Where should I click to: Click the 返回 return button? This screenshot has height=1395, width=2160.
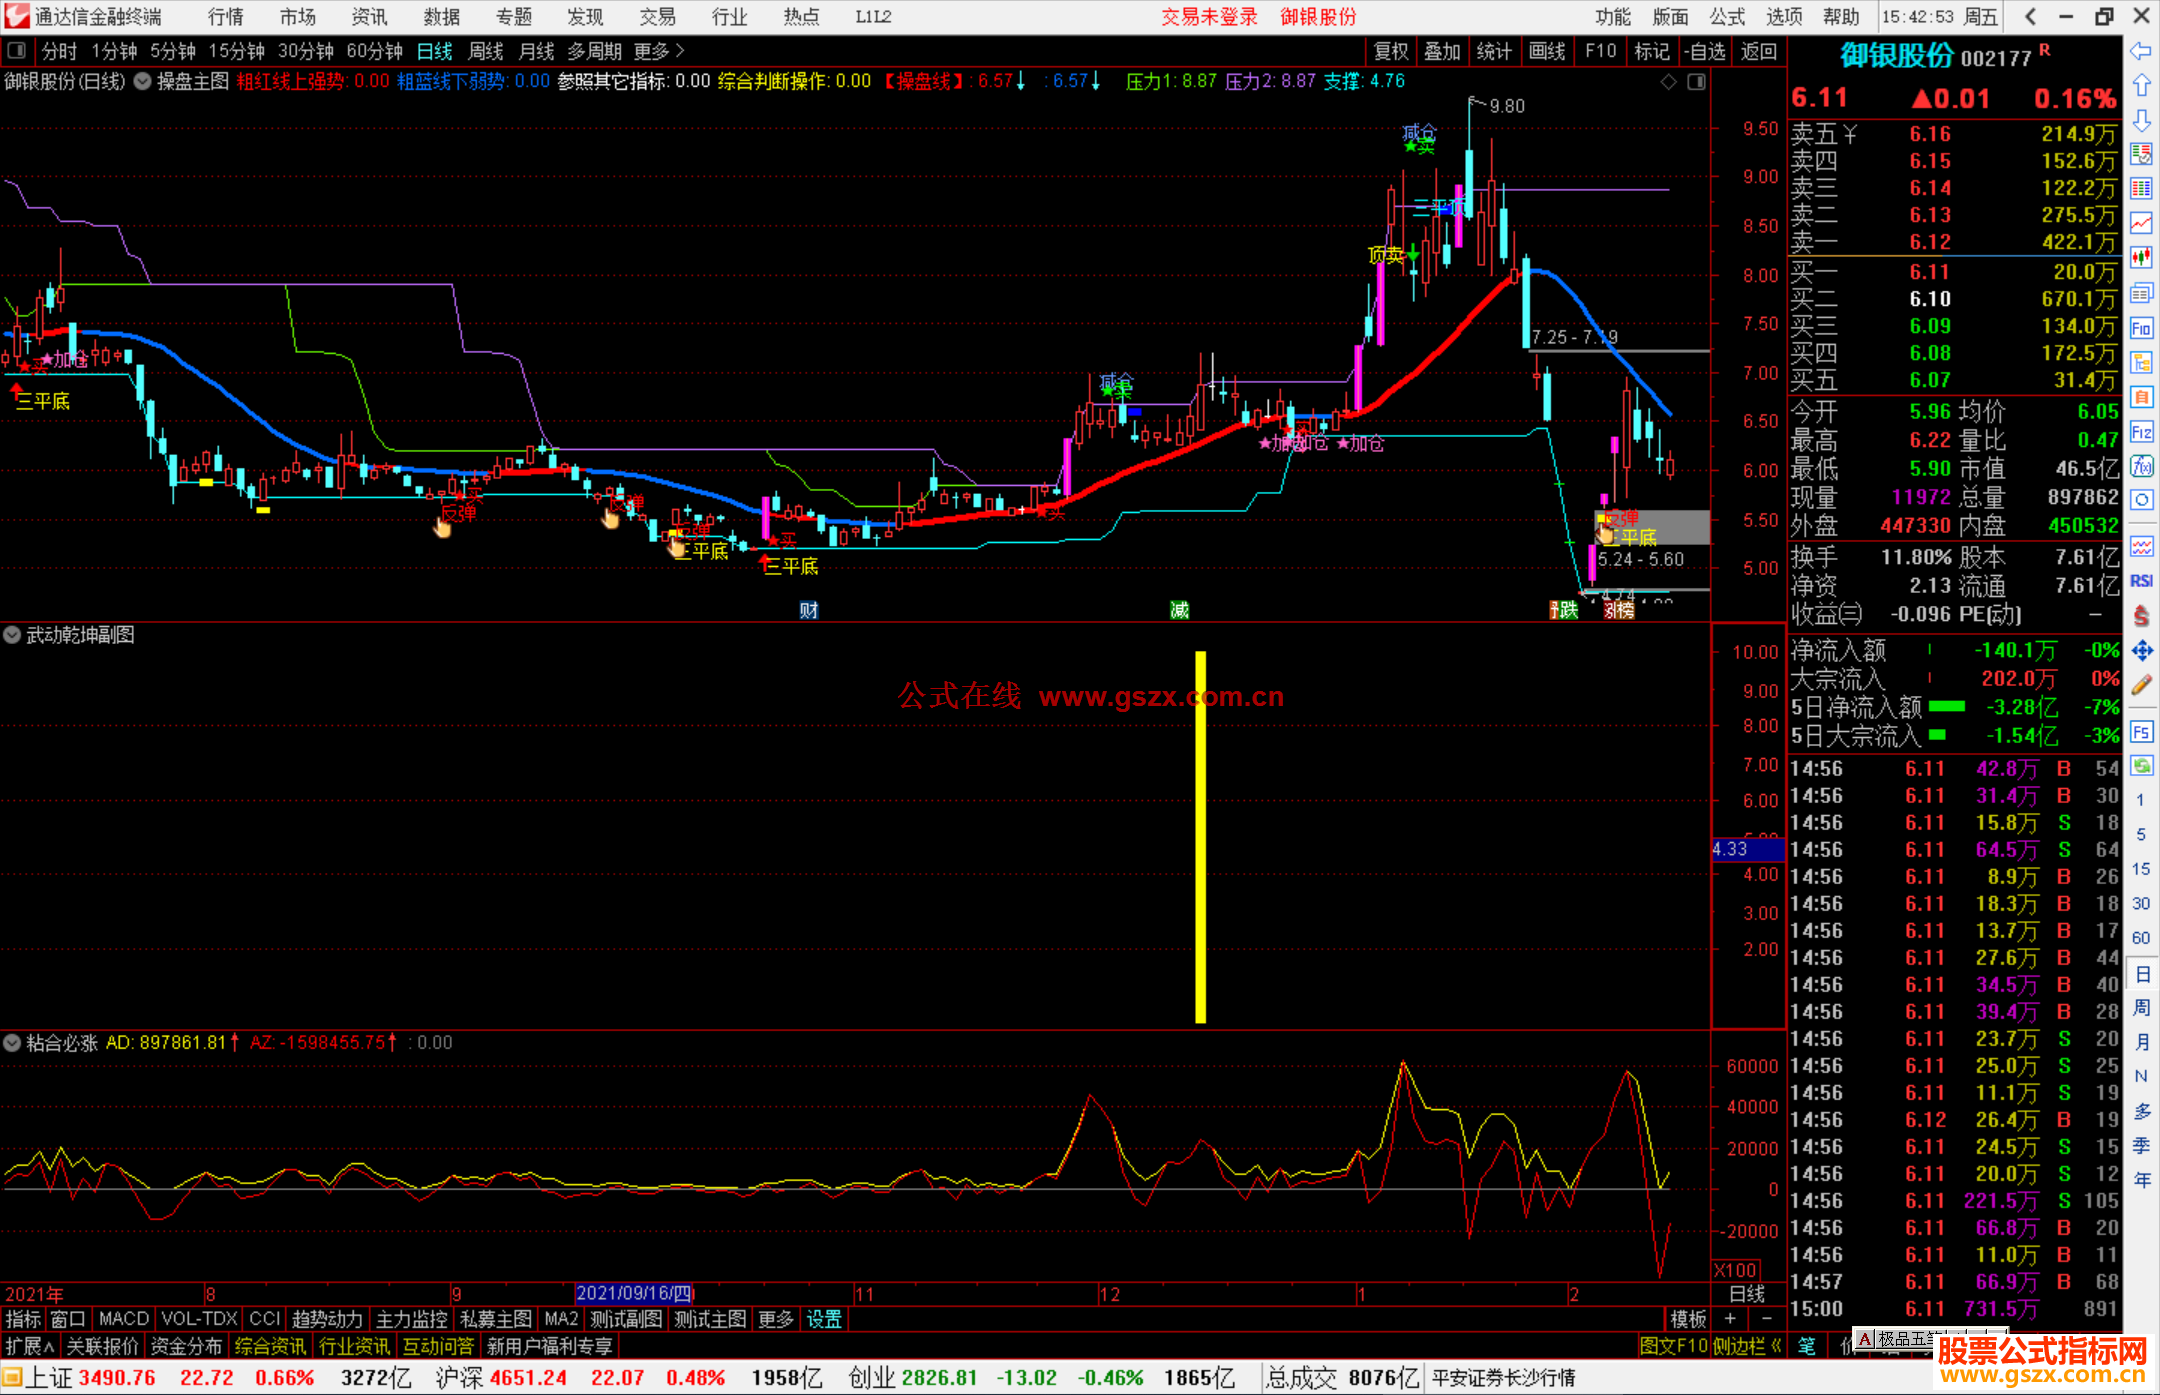coord(1759,51)
